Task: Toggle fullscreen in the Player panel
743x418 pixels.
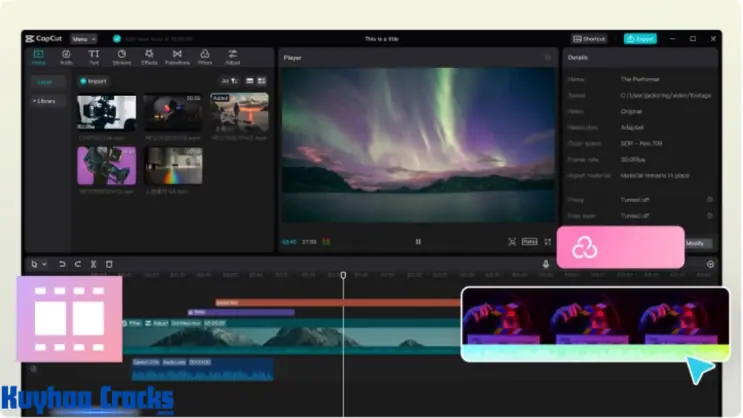Action: click(x=547, y=241)
